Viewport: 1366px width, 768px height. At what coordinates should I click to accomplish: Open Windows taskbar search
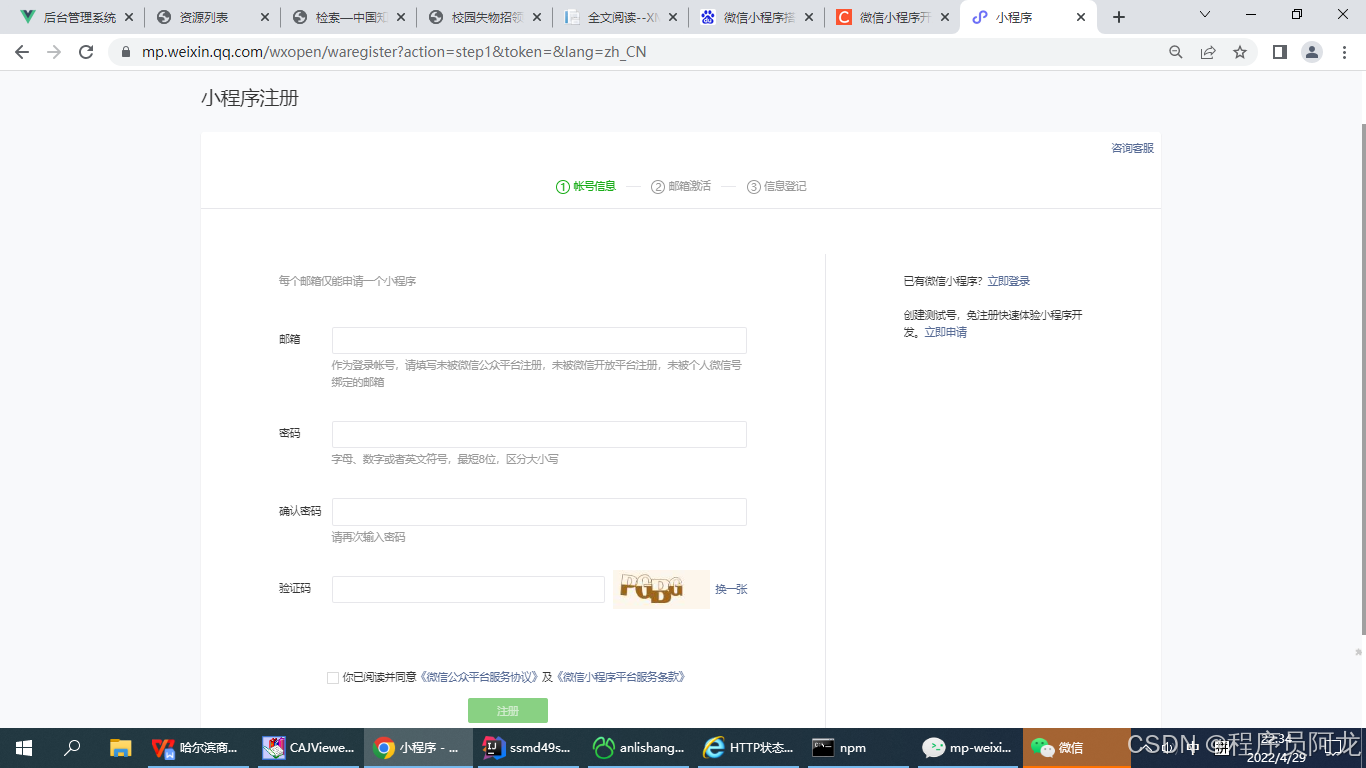(x=72, y=748)
